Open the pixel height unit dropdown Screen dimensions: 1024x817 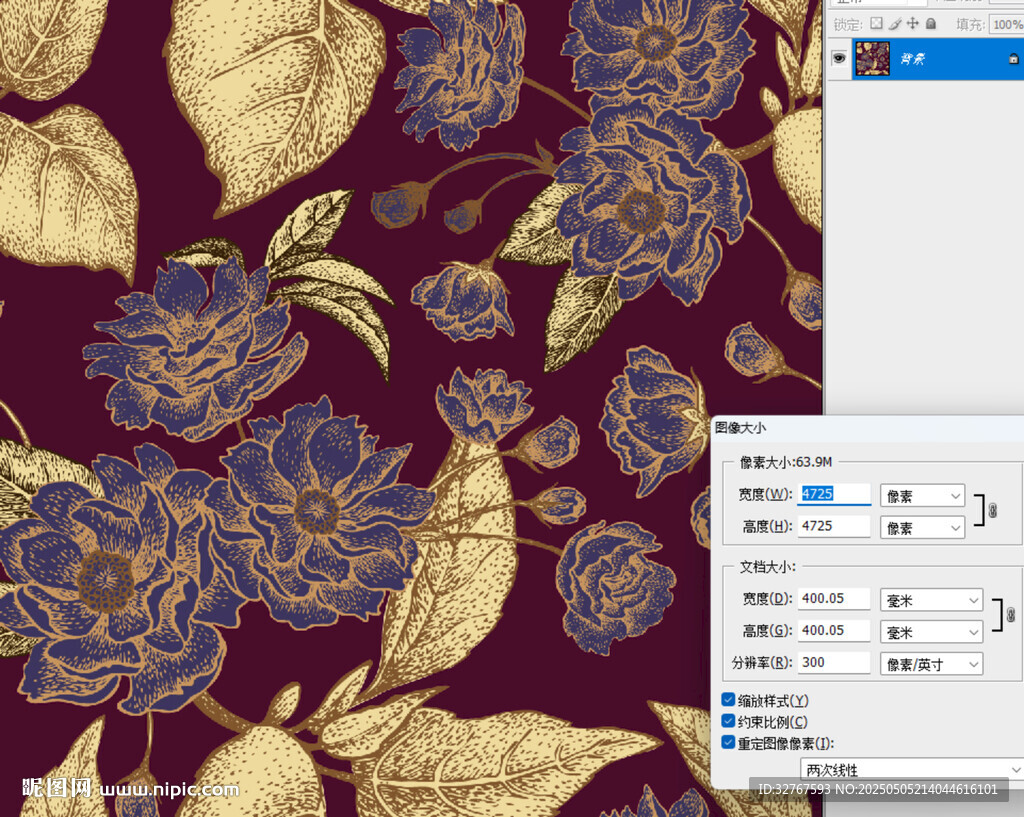coord(922,528)
